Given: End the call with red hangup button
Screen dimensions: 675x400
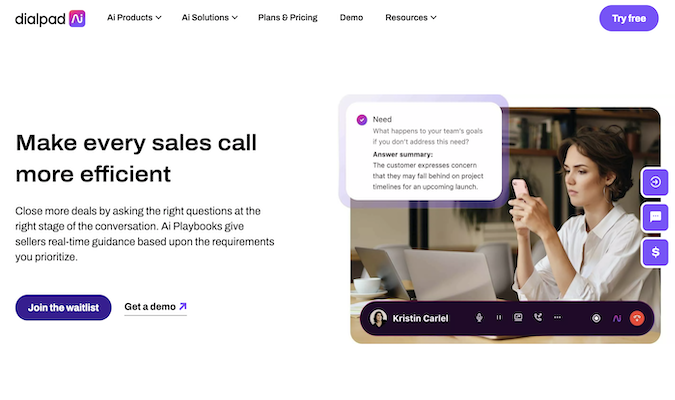Looking at the screenshot, I should tap(637, 318).
